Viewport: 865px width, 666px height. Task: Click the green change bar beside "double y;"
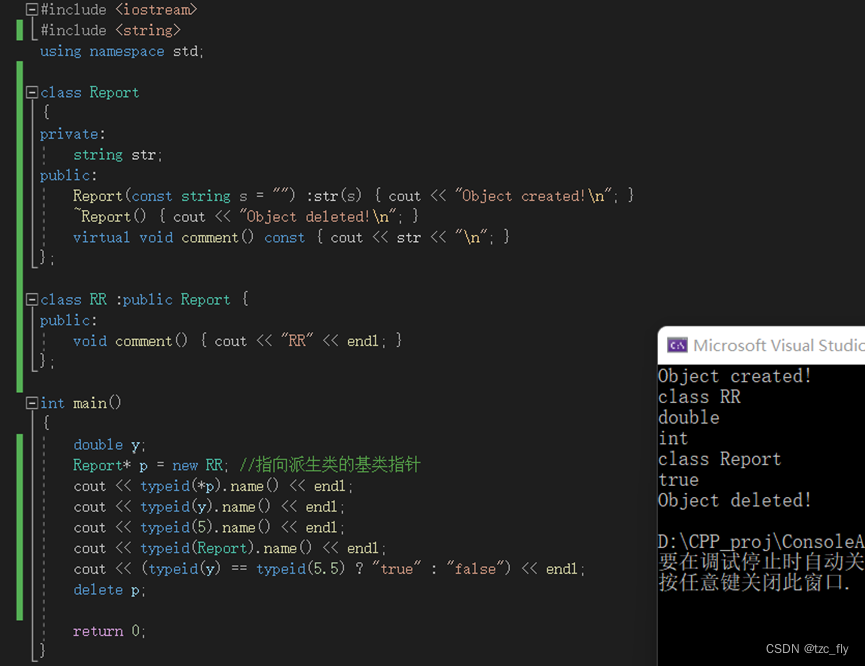click(x=18, y=444)
